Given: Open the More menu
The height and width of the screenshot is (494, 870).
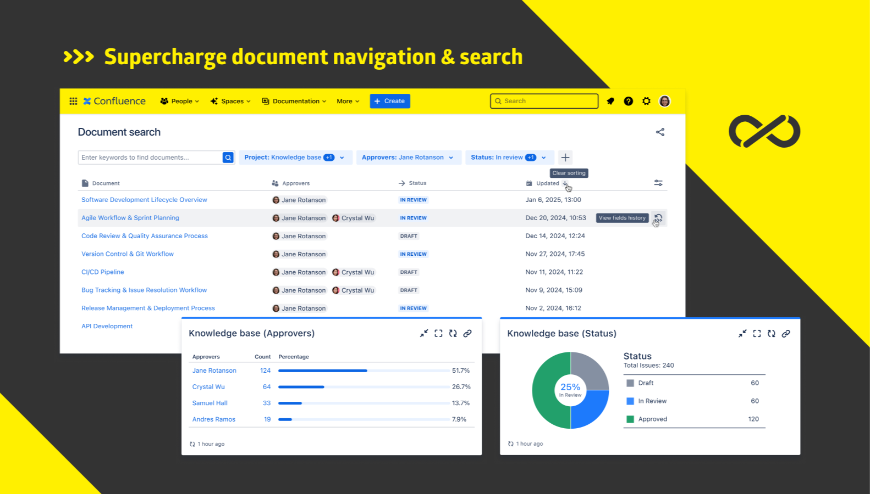Looking at the screenshot, I should [x=348, y=101].
